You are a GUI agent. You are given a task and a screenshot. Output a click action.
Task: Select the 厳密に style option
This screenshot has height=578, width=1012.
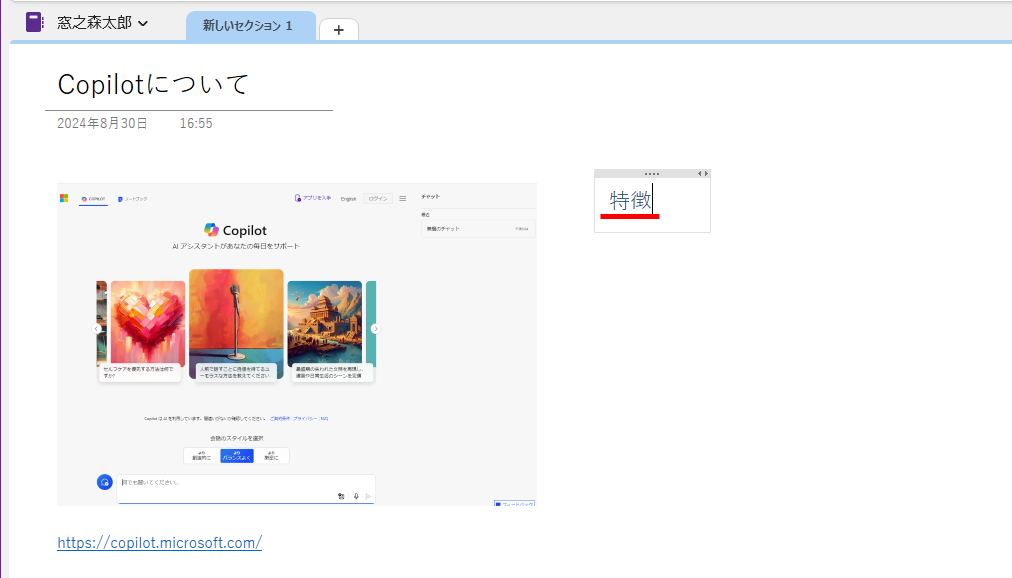pyautogui.click(x=271, y=456)
